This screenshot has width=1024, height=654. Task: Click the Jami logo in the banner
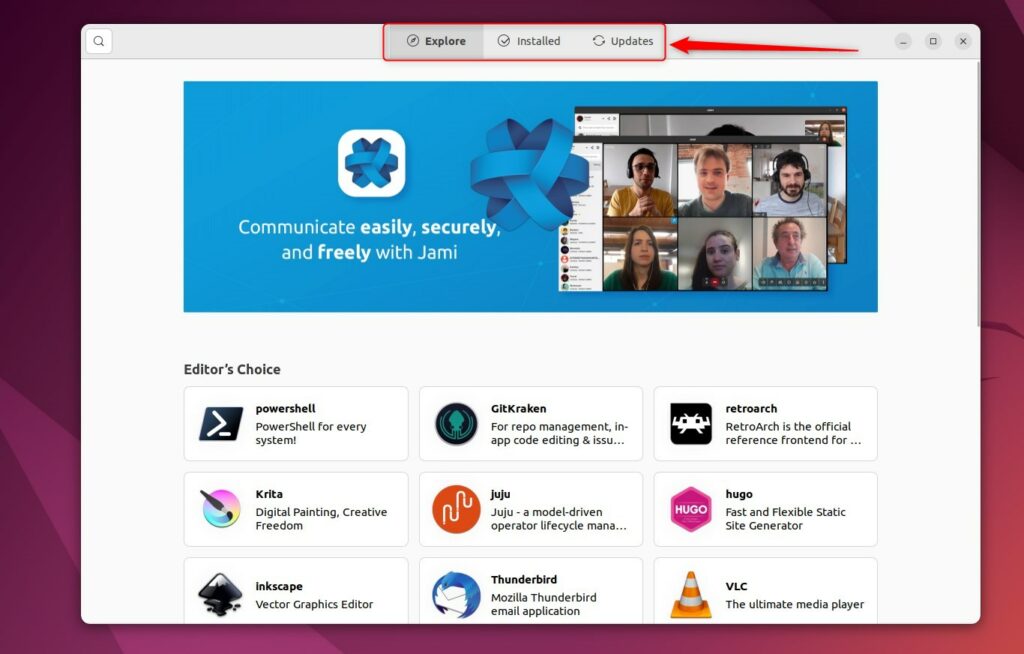pos(372,163)
